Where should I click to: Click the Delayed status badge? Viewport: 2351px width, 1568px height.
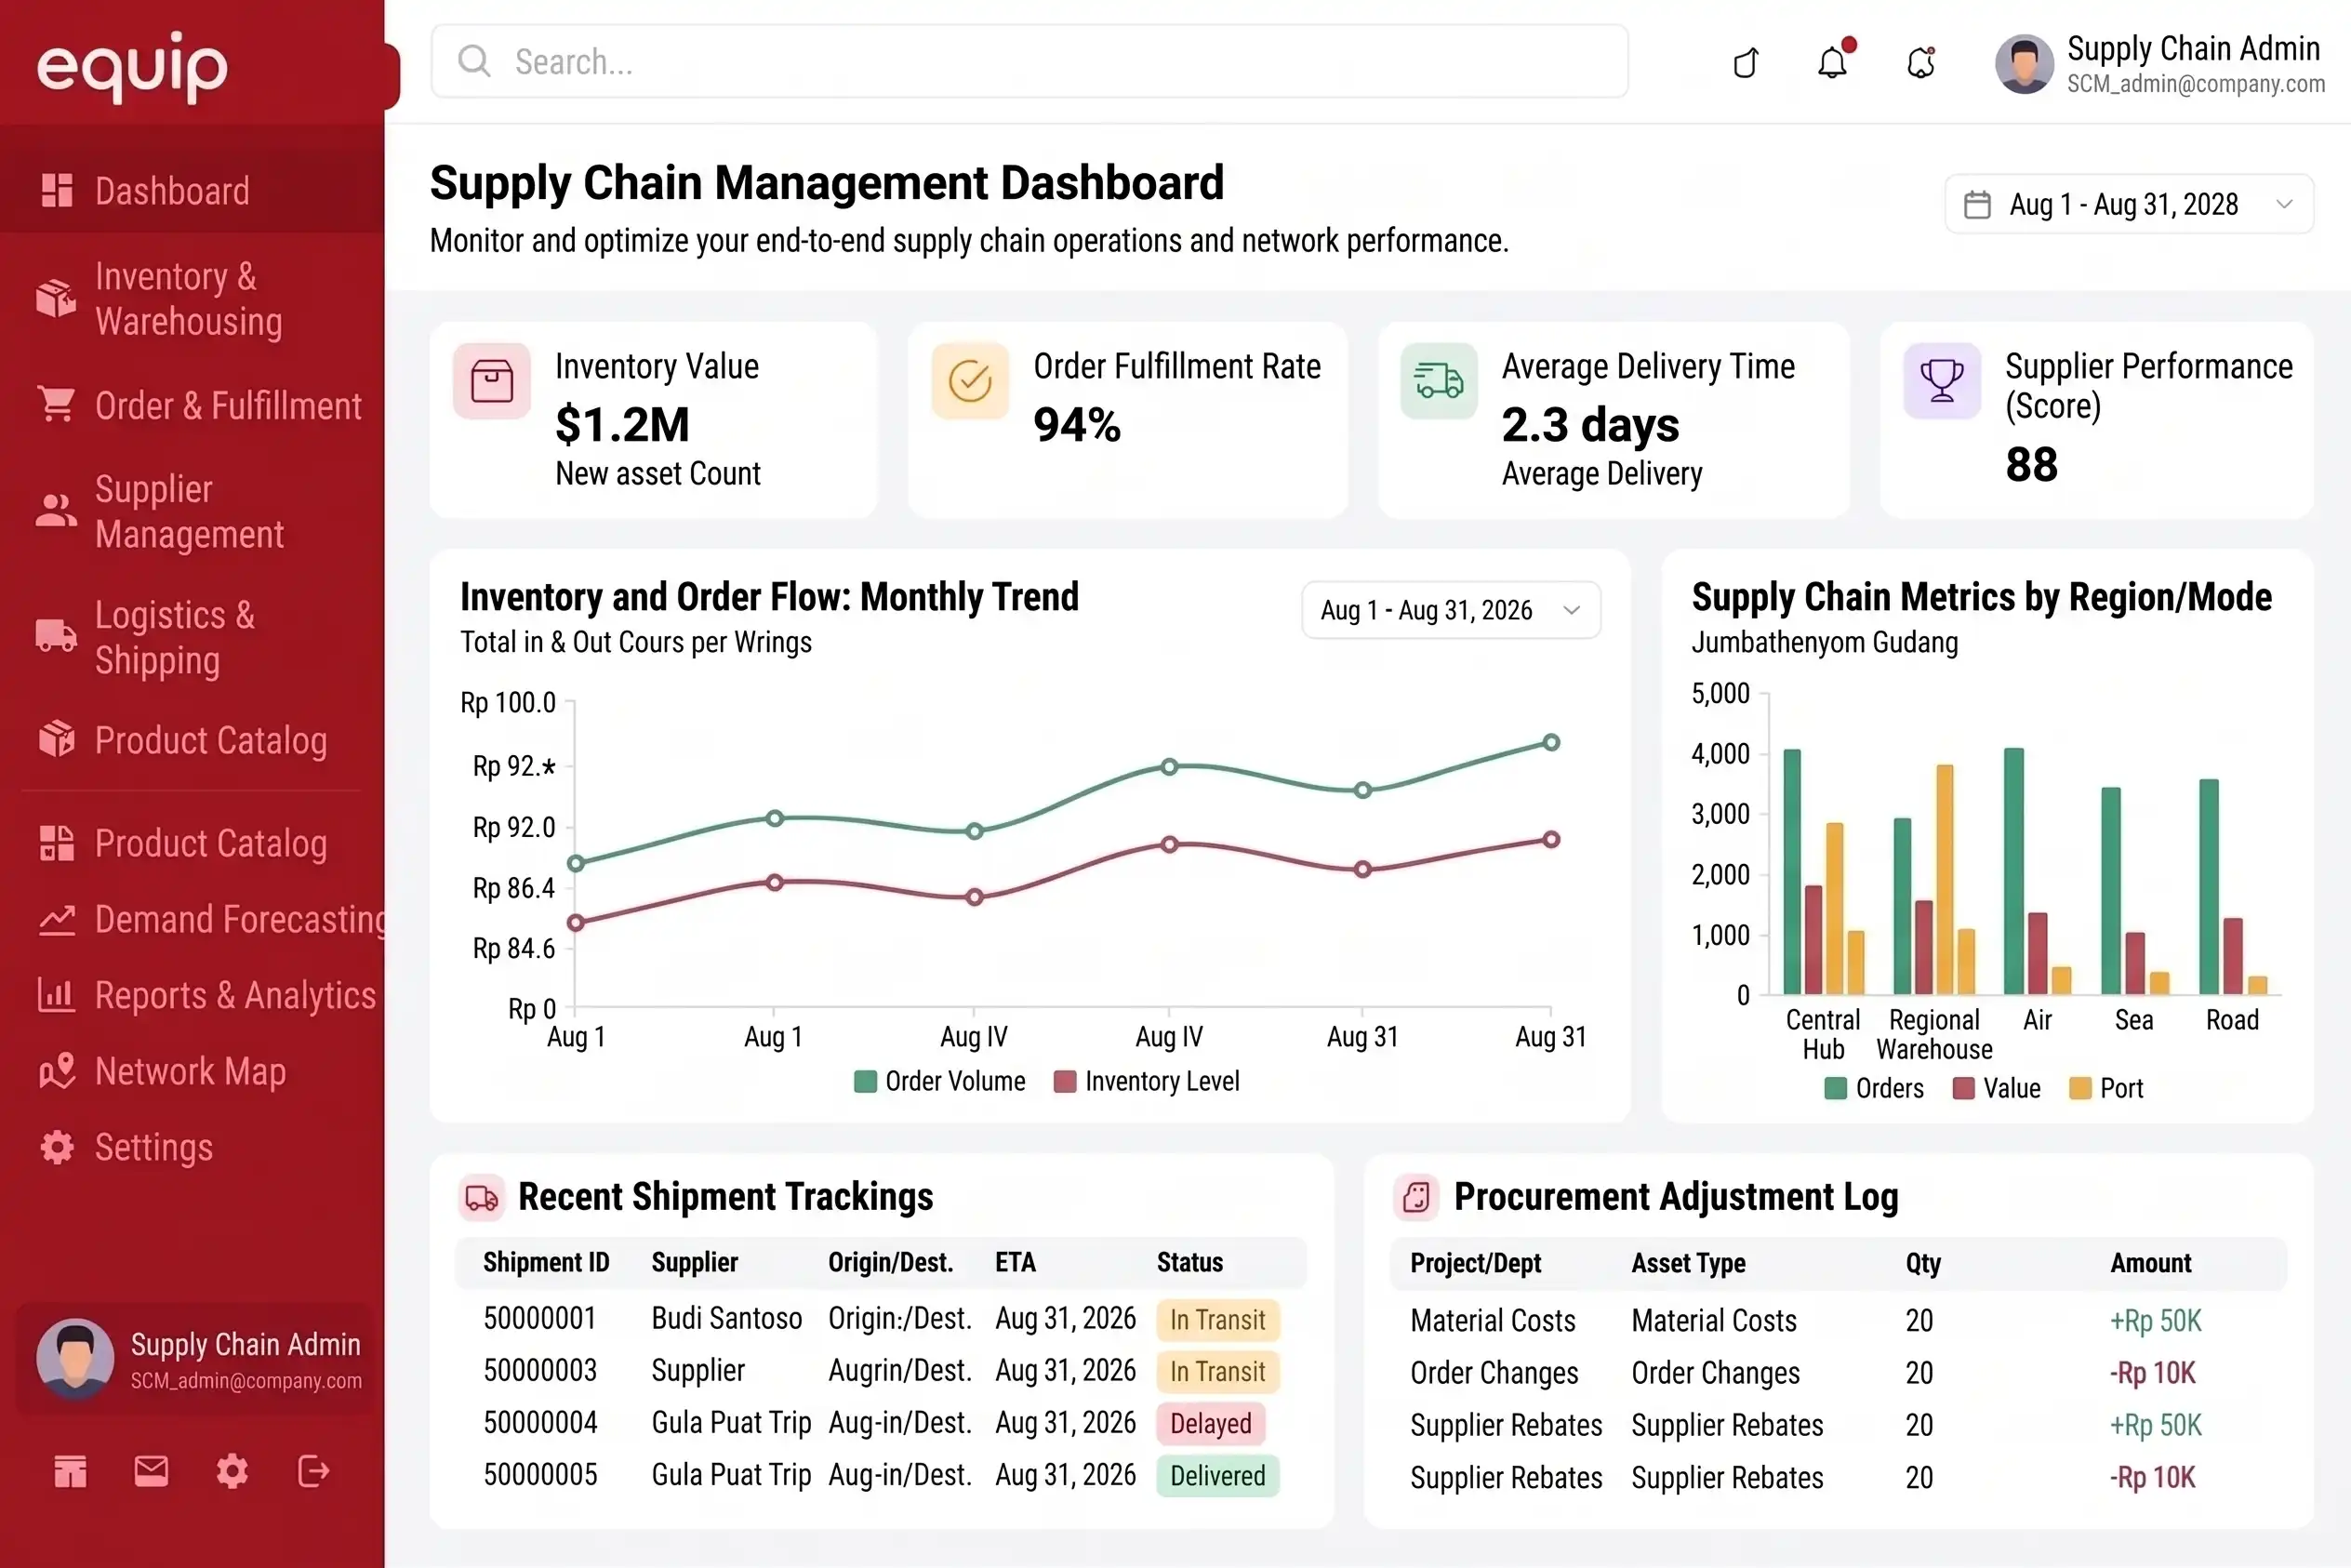coord(1210,1423)
